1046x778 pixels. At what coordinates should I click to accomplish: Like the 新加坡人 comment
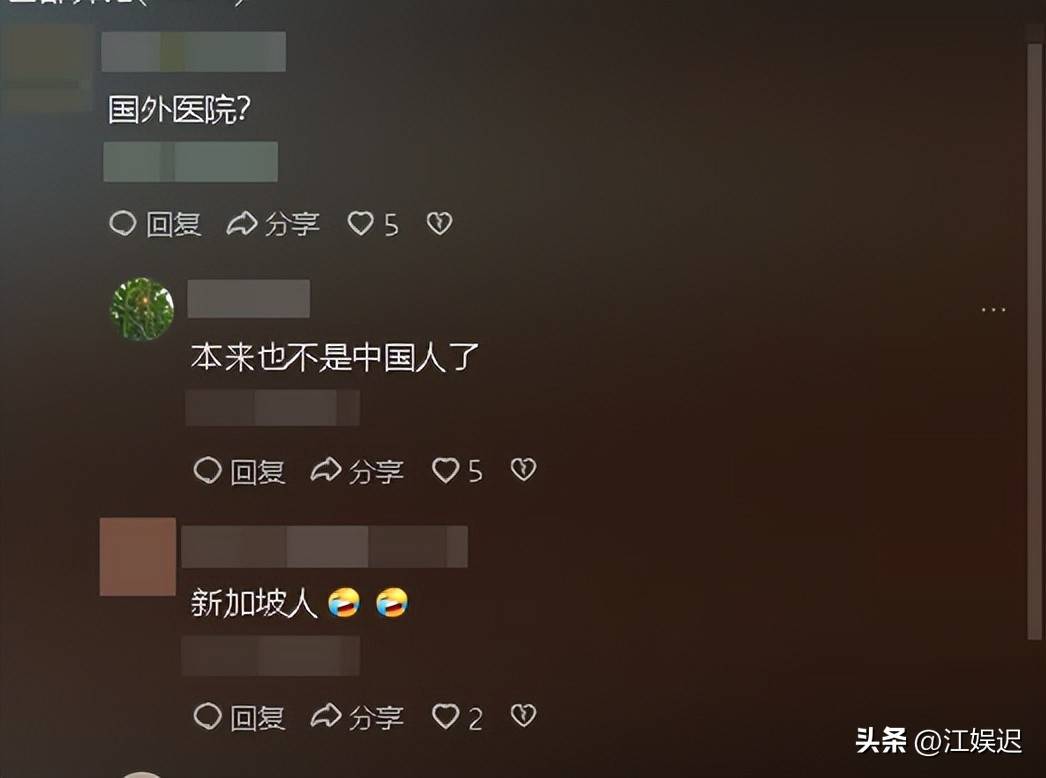click(457, 717)
